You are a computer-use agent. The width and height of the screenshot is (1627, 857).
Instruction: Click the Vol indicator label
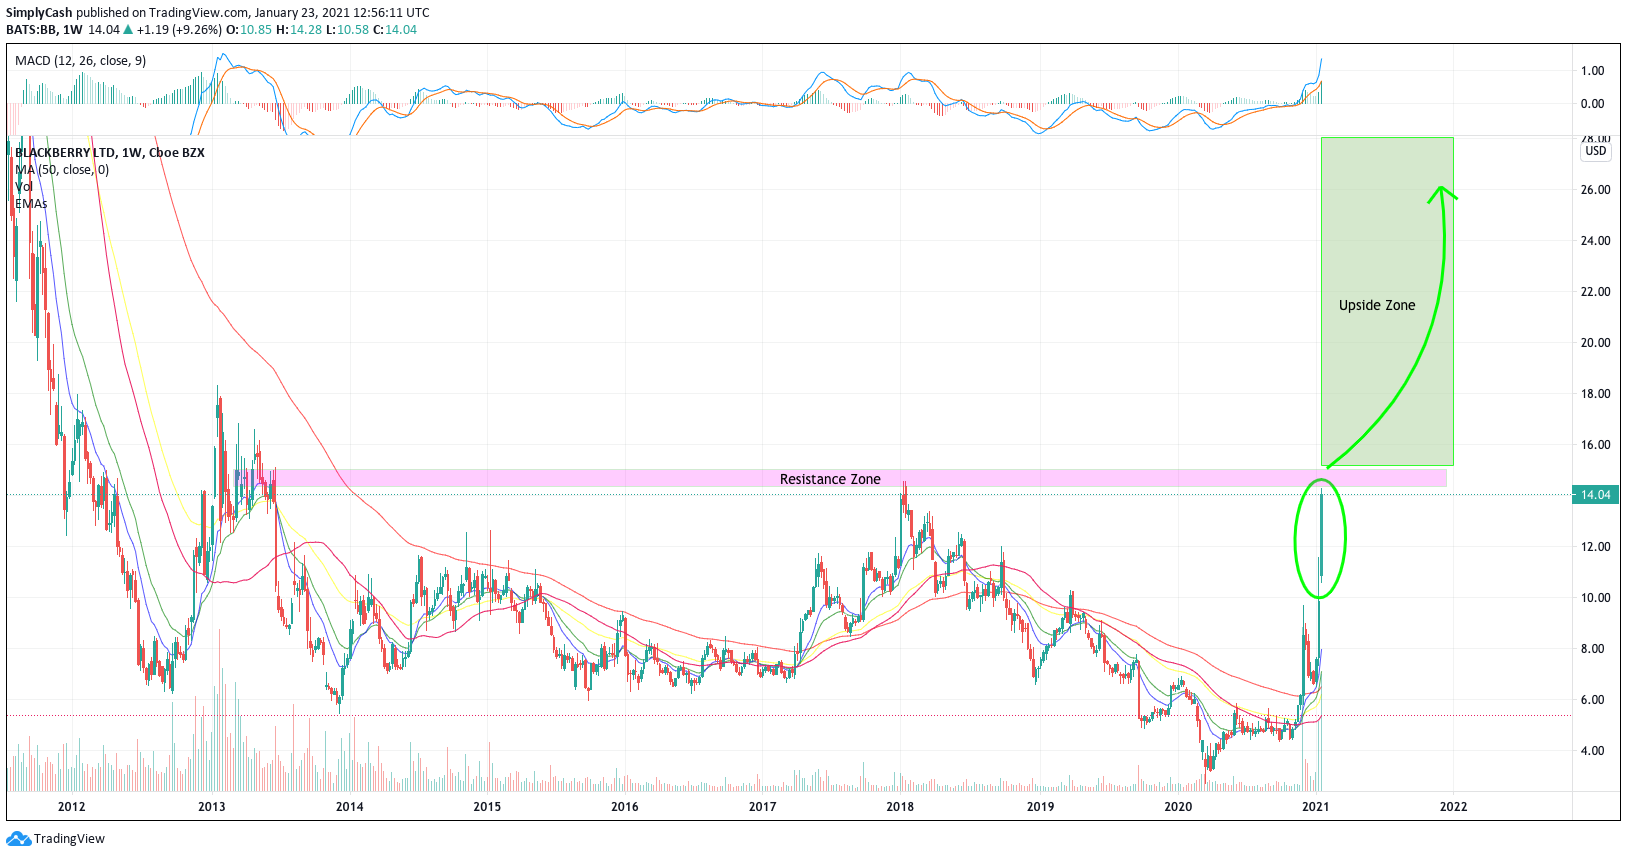pos(24,187)
